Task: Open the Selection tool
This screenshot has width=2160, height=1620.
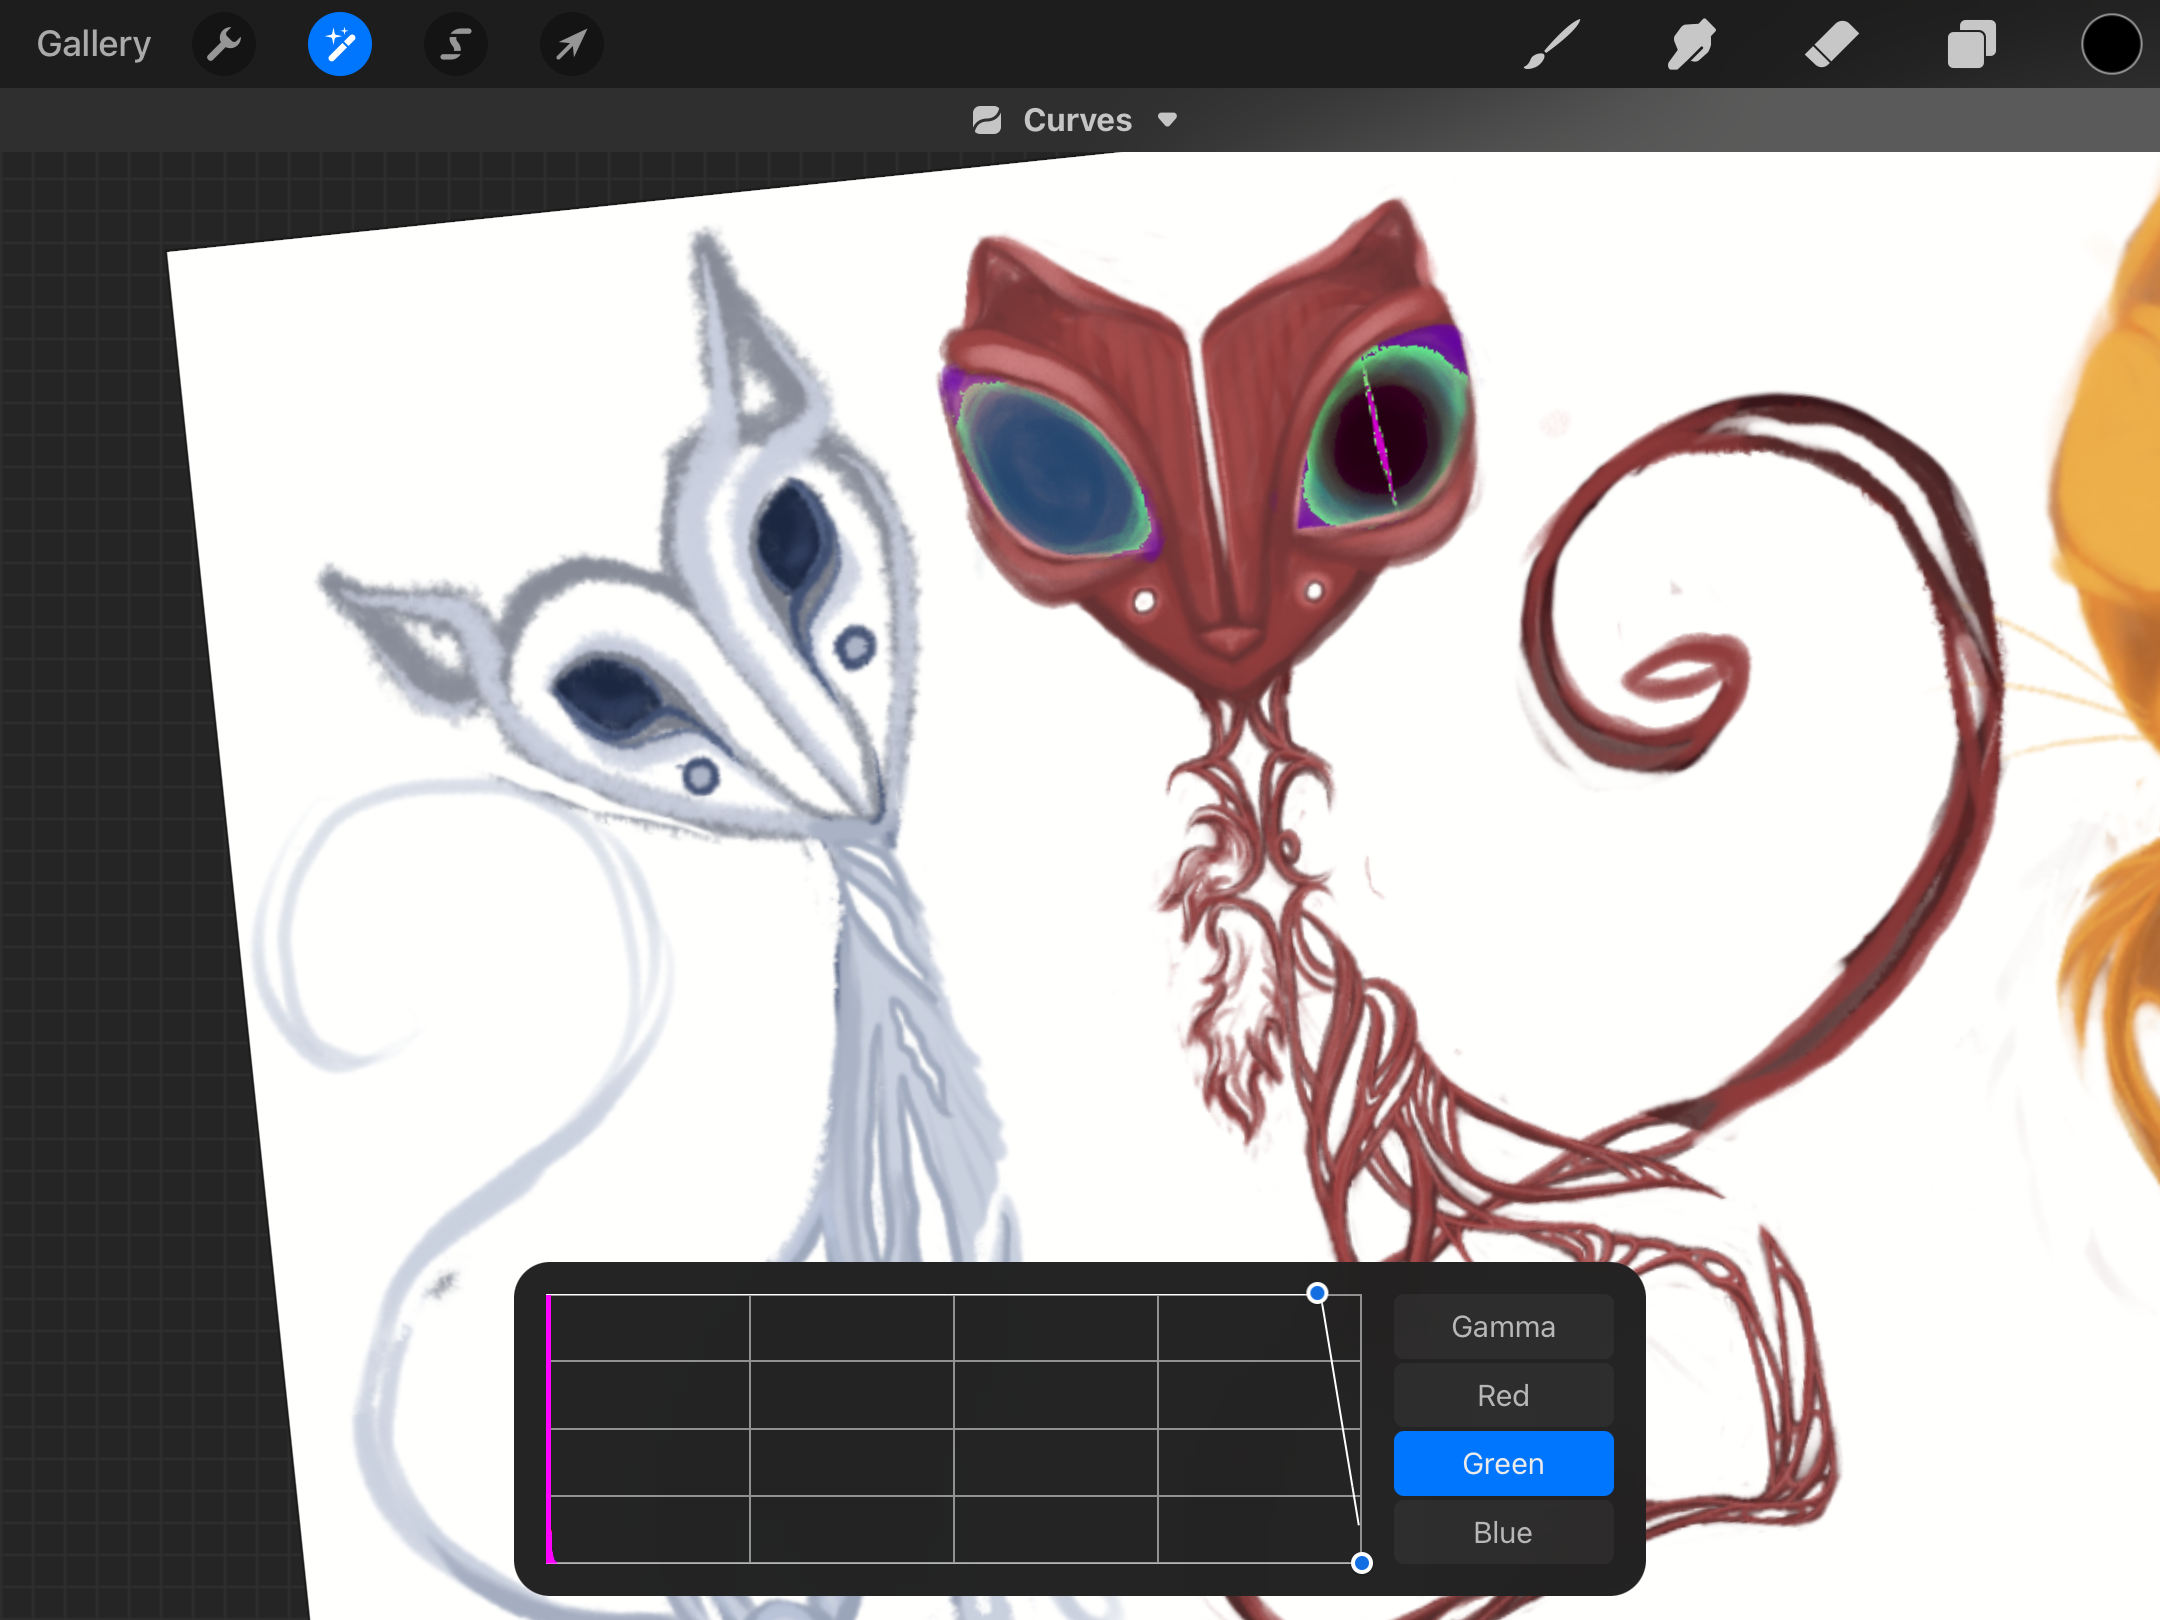Action: 456,44
